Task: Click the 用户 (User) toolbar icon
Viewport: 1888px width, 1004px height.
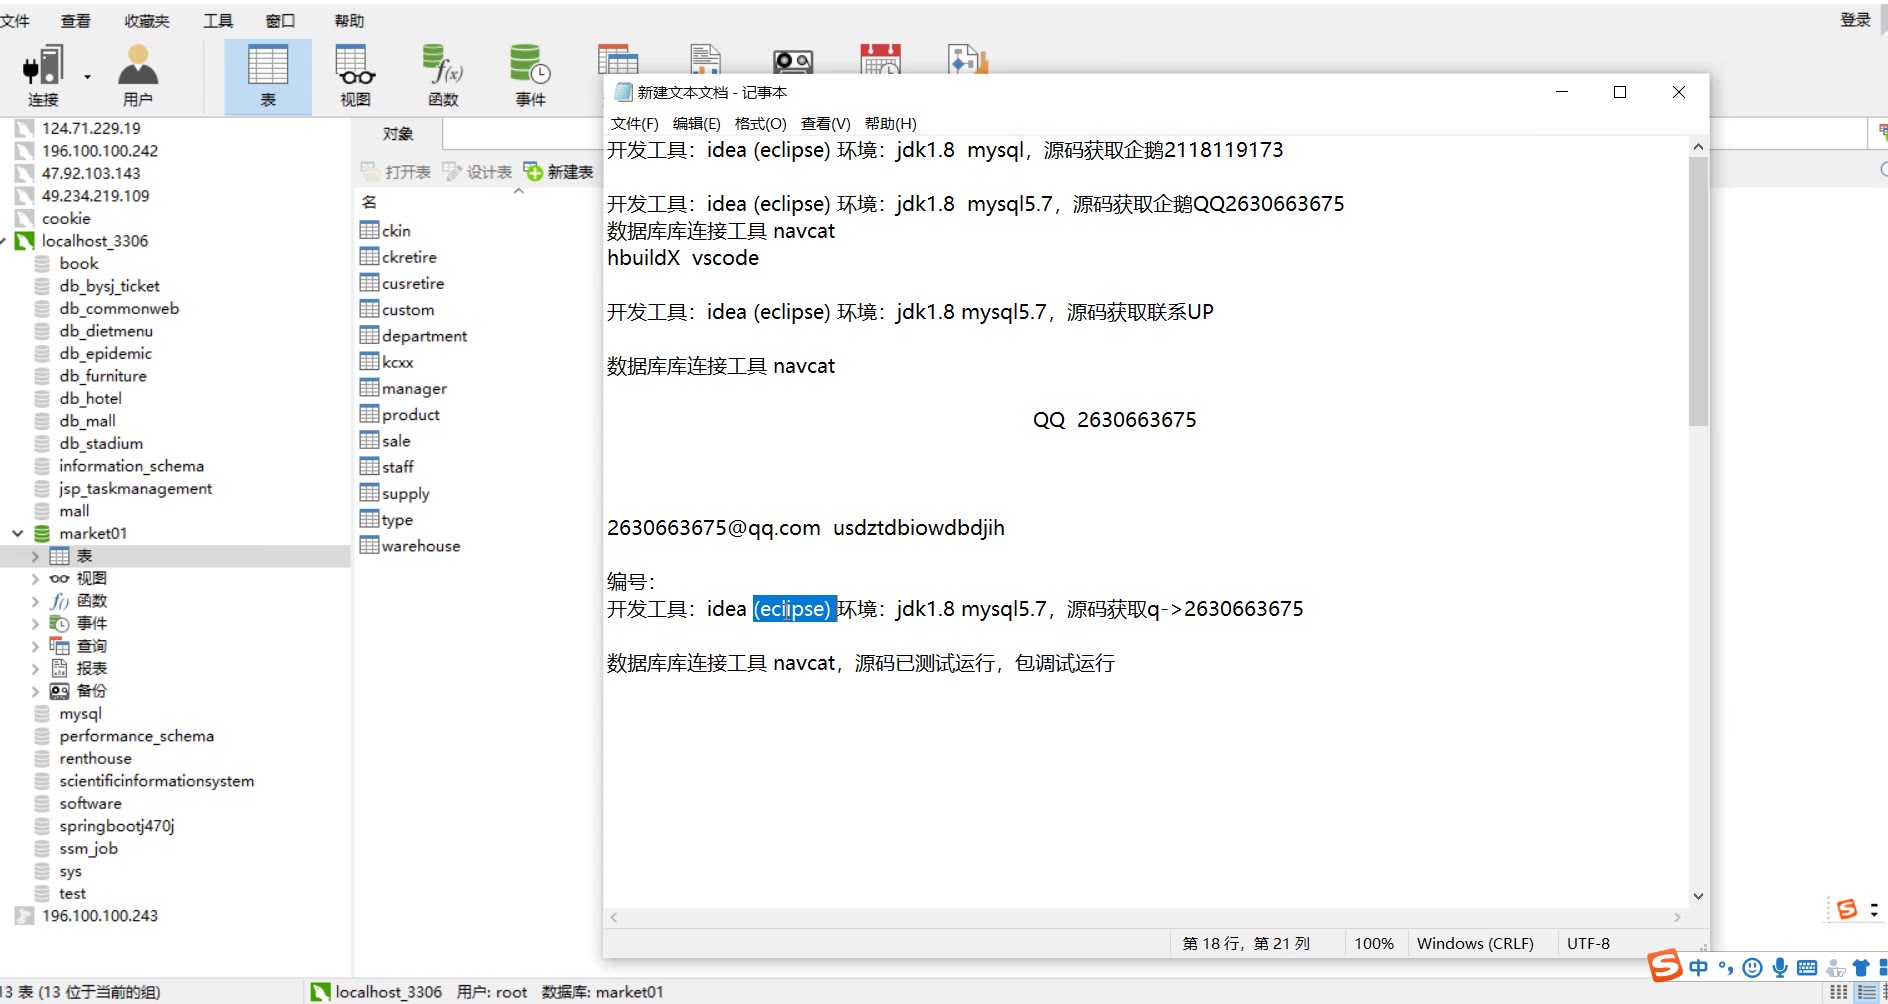Action: (x=138, y=76)
